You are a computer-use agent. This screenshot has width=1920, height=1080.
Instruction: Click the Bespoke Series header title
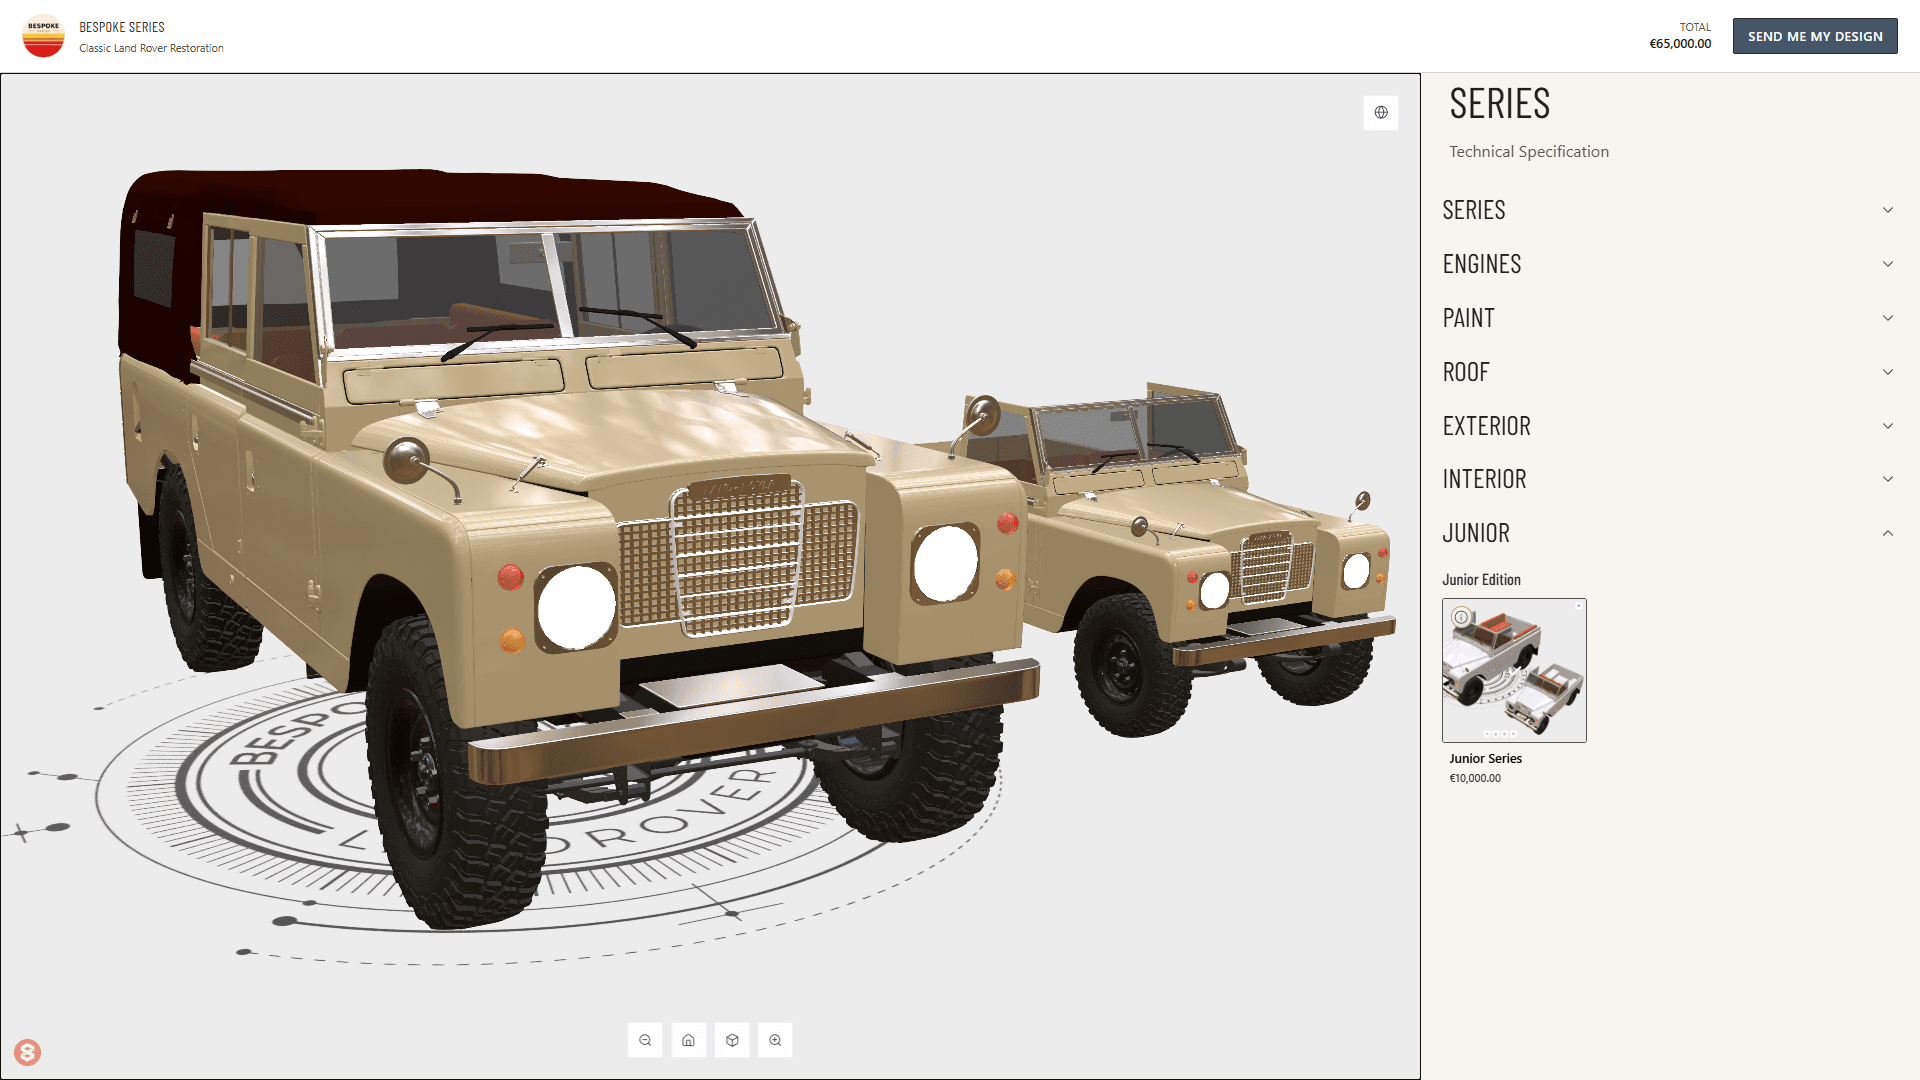pos(122,27)
